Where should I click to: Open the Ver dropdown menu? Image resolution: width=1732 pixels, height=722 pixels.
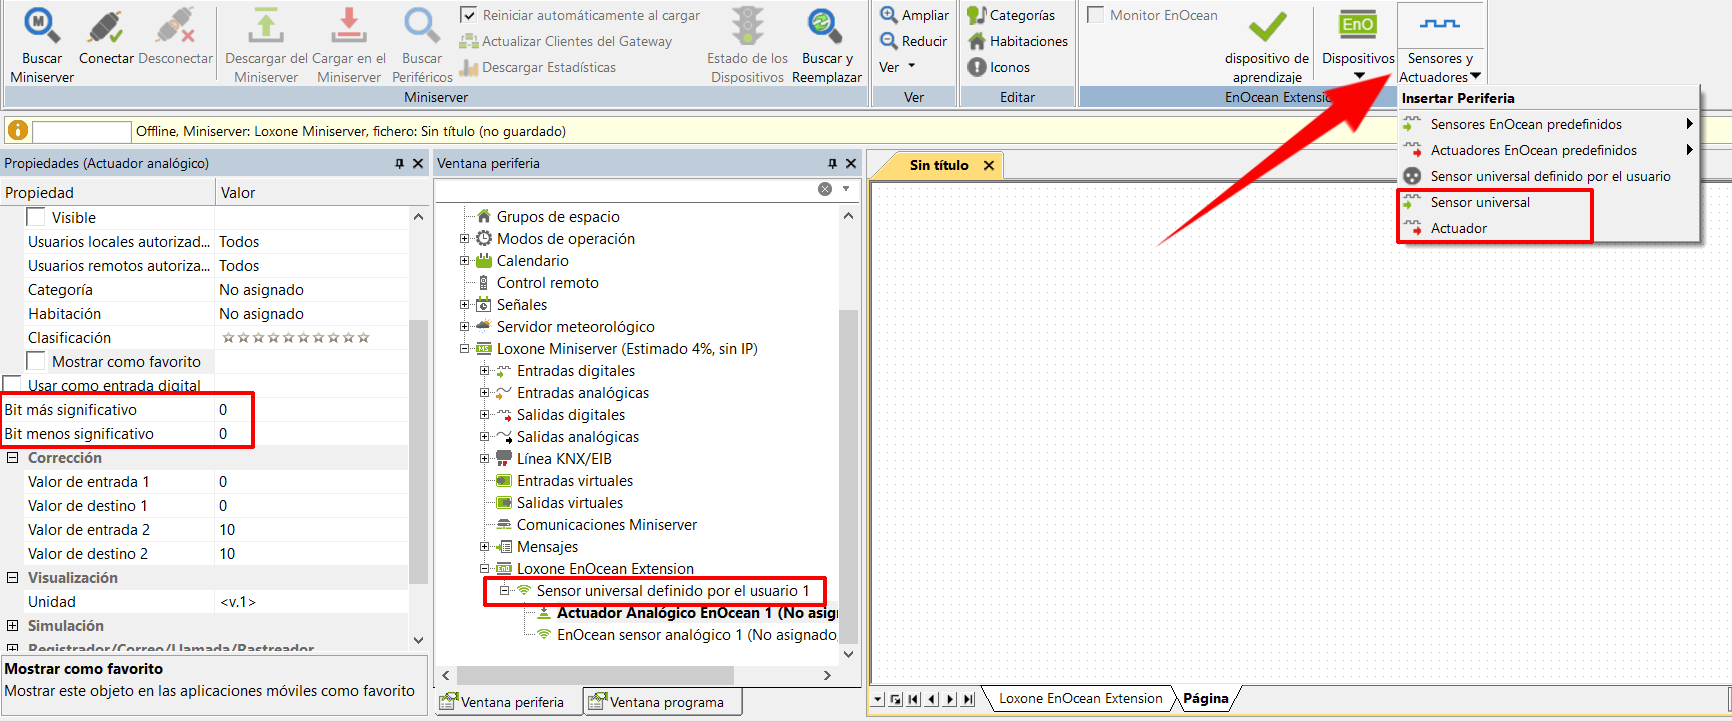point(897,67)
